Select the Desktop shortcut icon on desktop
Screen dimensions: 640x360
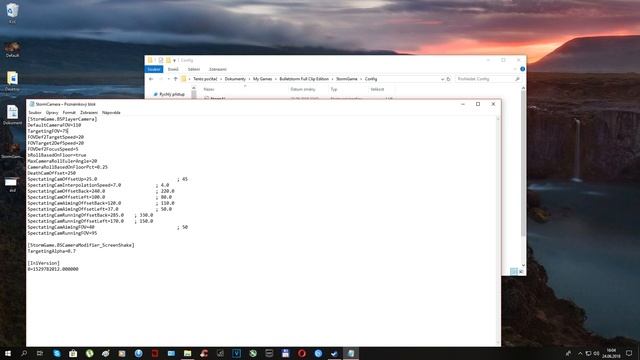tap(12, 81)
